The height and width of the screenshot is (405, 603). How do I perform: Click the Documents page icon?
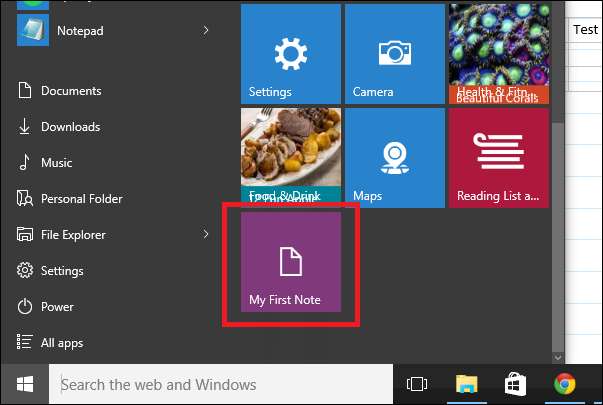[25, 90]
